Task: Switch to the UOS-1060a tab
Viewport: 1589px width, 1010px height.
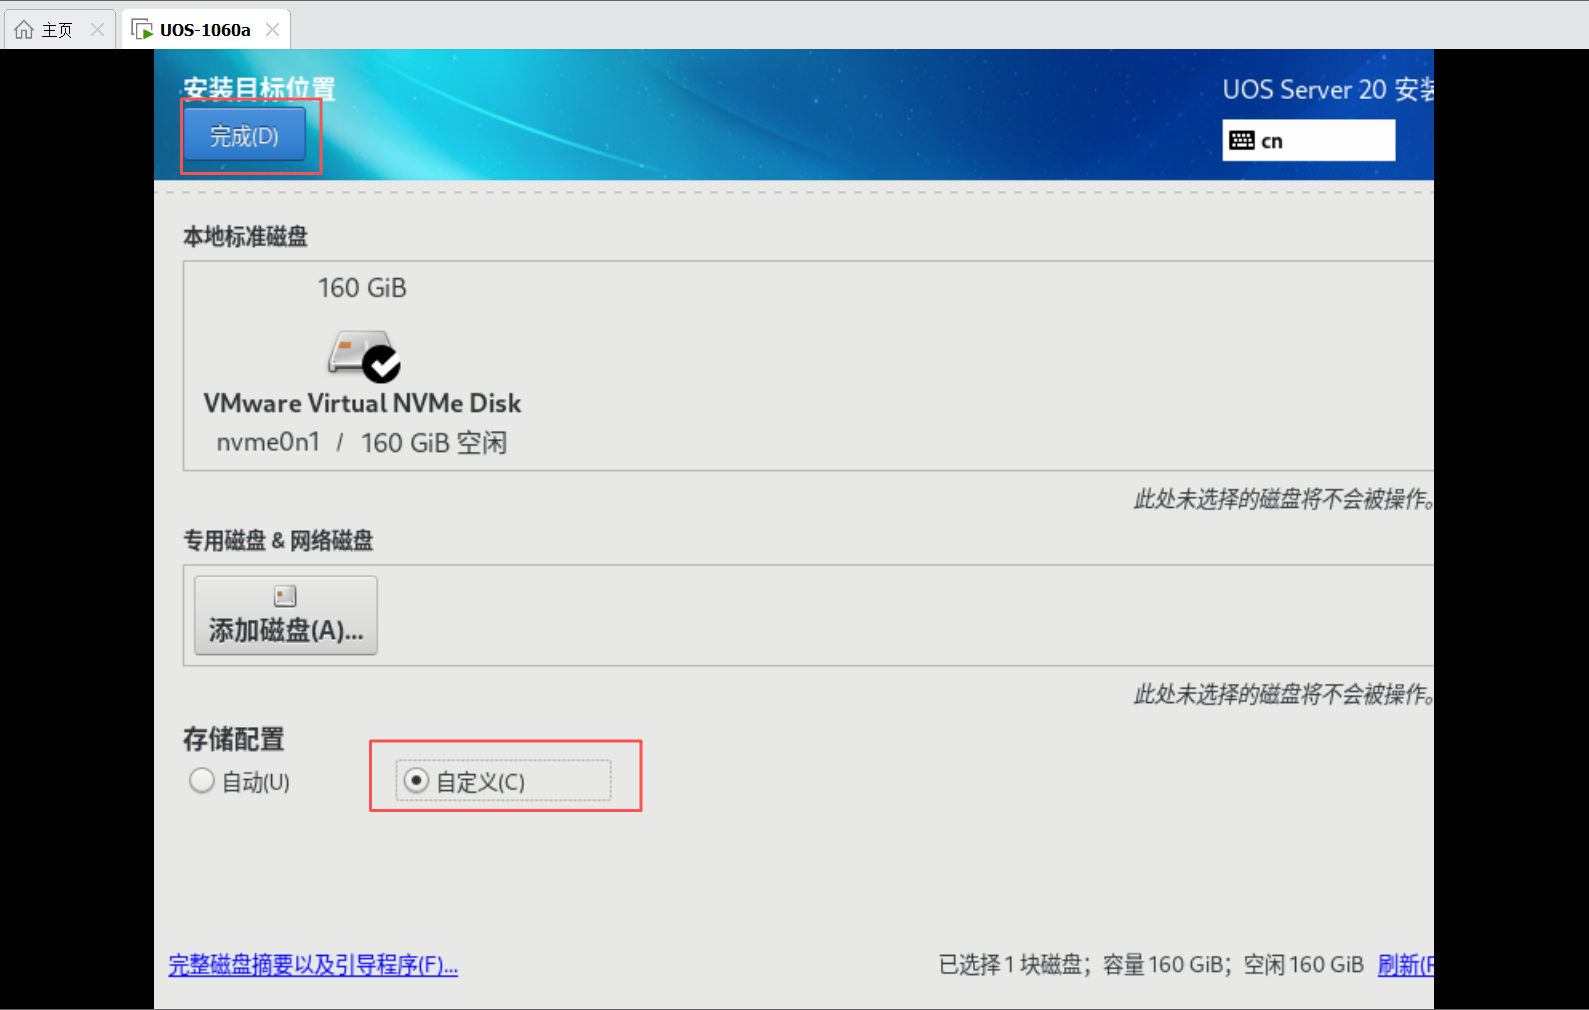Action: (205, 30)
